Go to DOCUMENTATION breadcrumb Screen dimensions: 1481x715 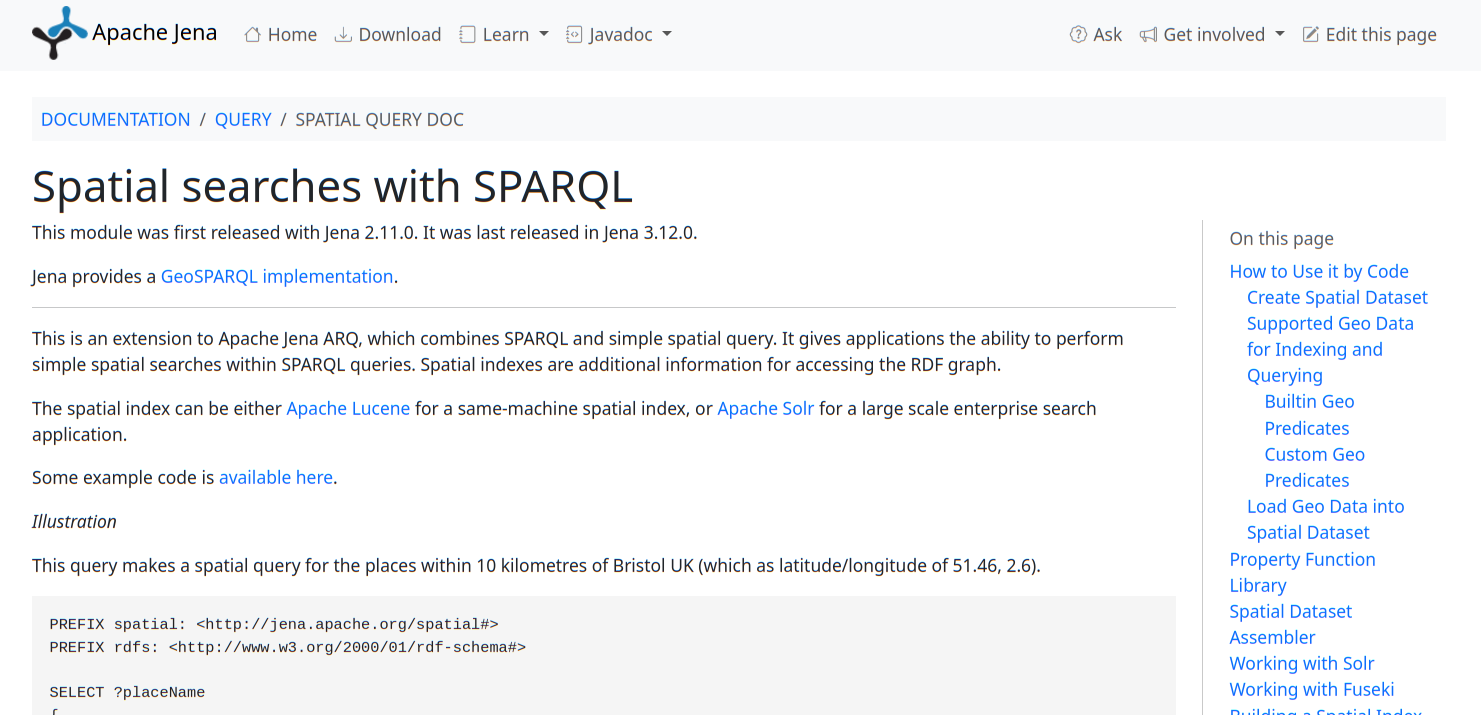pos(115,120)
